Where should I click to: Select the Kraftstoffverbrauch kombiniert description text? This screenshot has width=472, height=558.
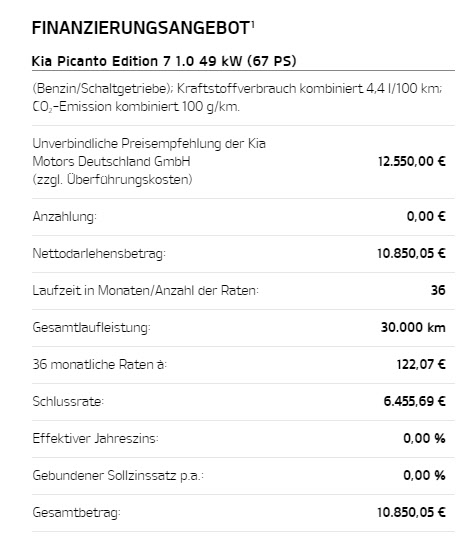point(237,89)
